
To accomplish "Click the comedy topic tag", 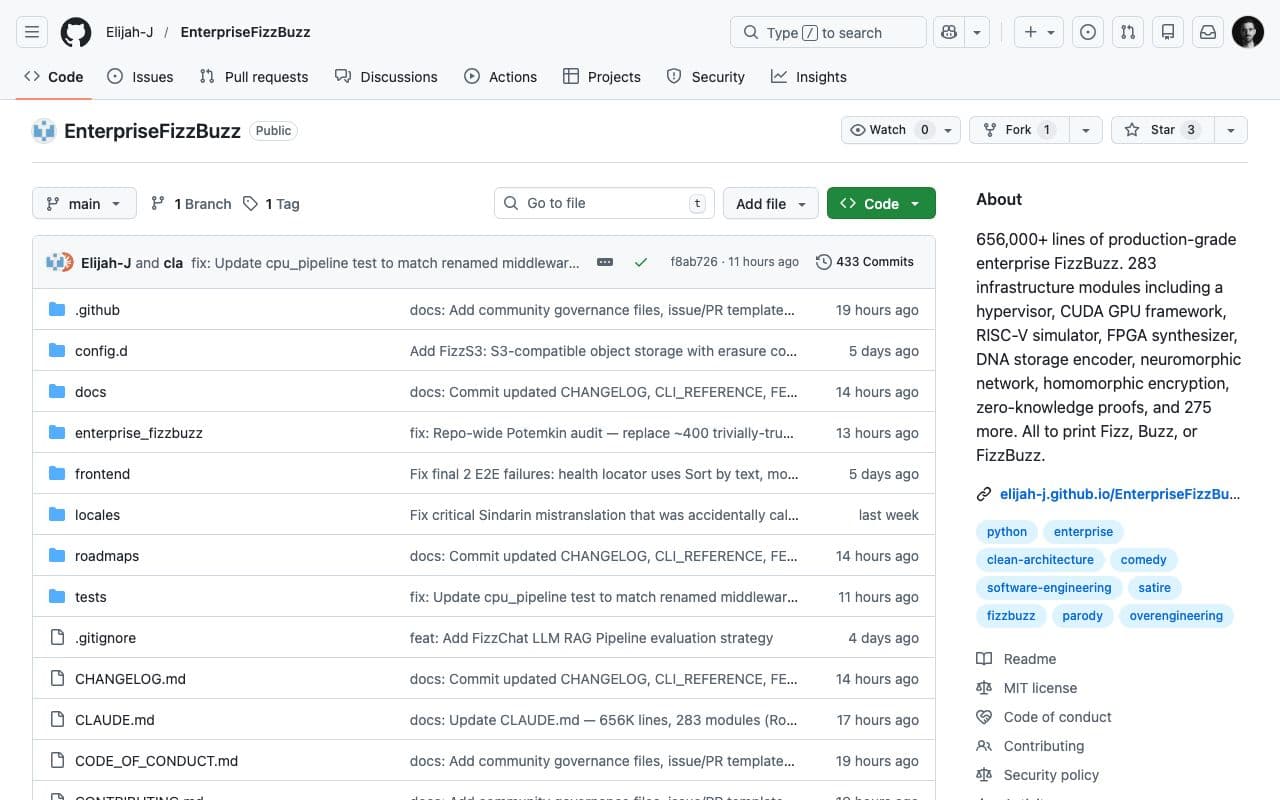I will [x=1143, y=559].
